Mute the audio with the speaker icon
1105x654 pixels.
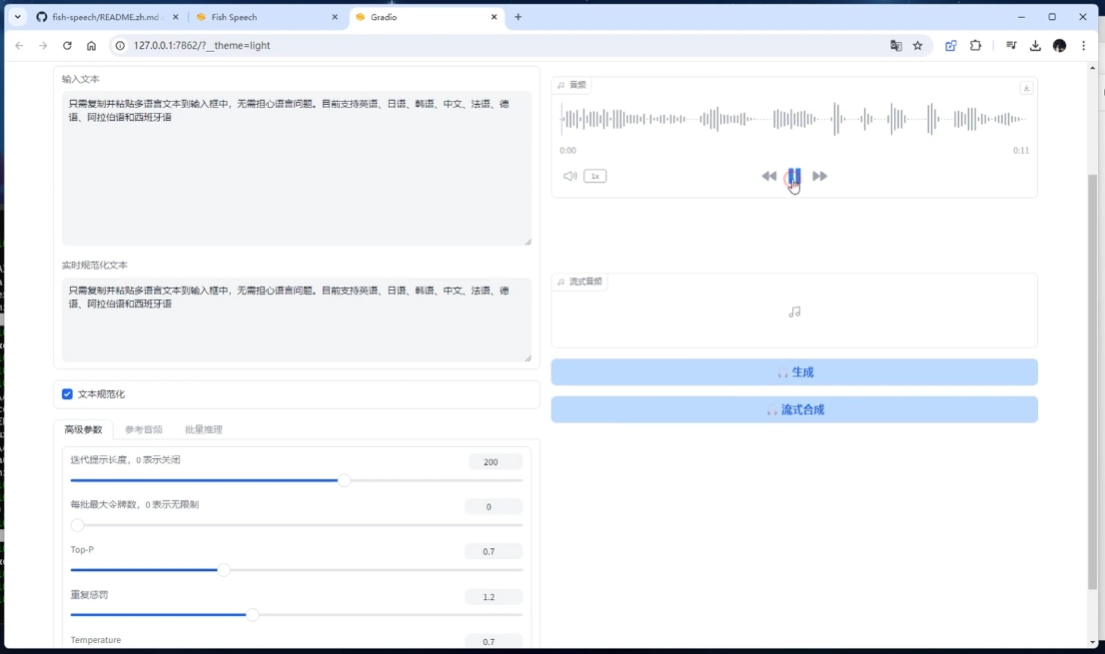point(570,176)
